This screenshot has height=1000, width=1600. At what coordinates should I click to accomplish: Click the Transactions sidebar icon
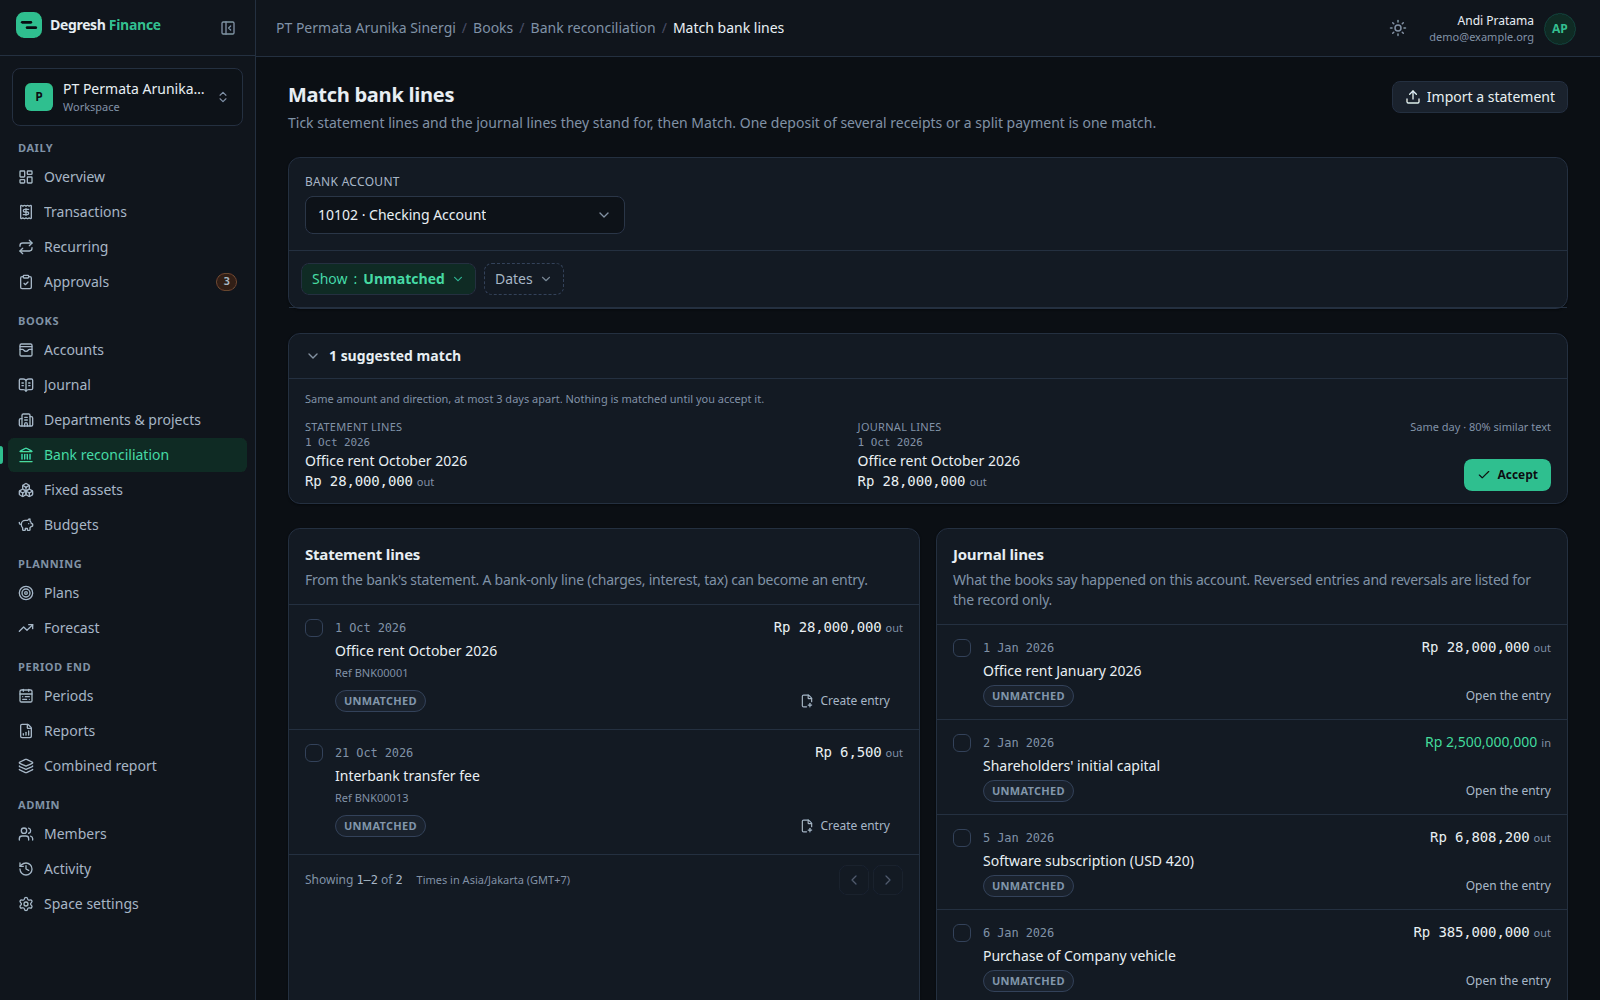point(26,212)
